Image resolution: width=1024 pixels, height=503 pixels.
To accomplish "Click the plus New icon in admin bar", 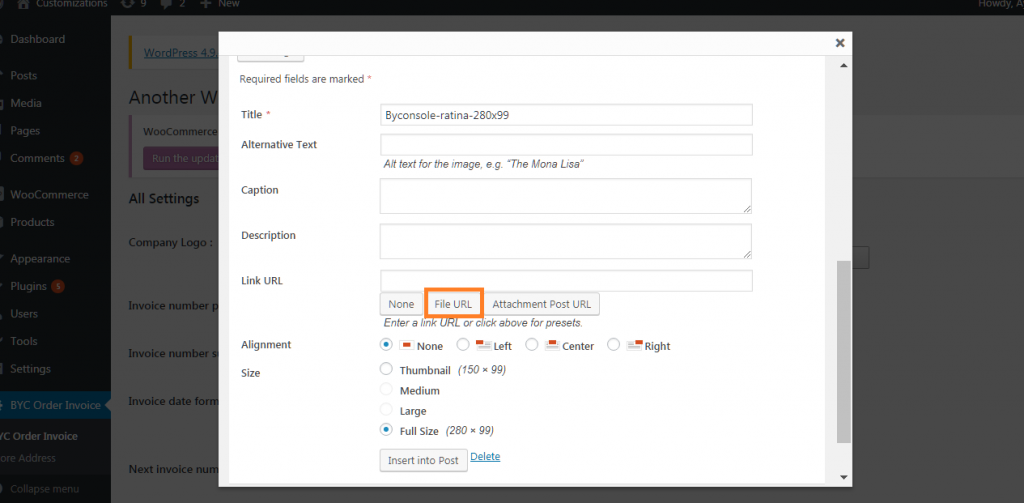I will tap(205, 4).
